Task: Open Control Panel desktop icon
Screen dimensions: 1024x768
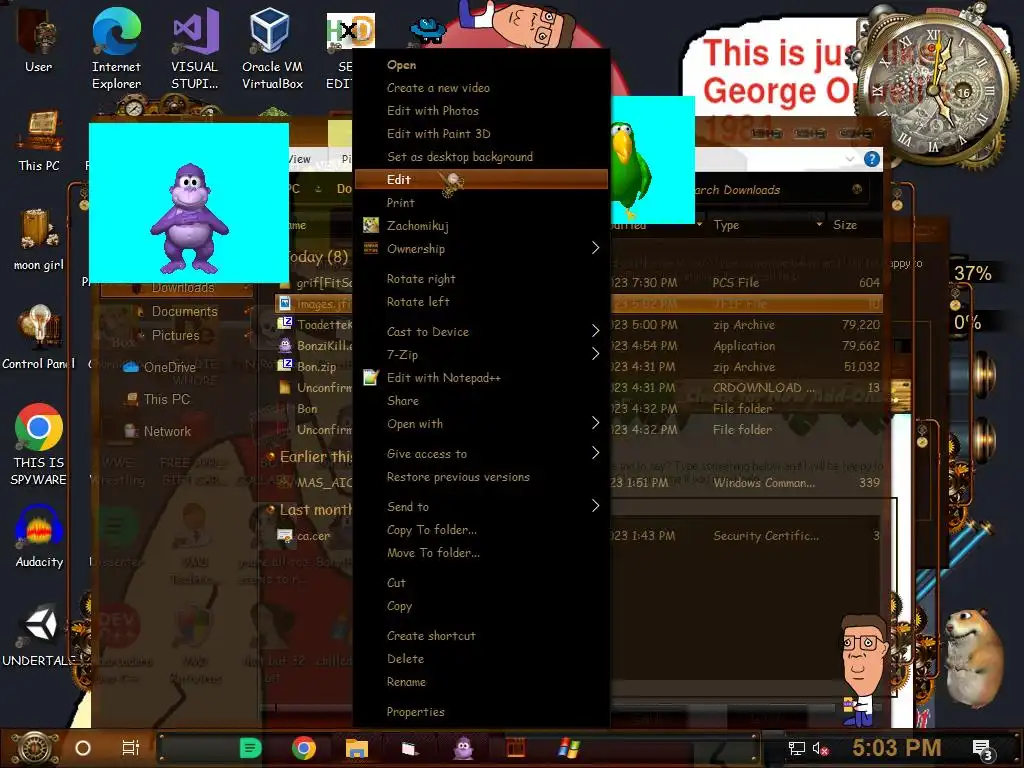Action: (x=39, y=338)
